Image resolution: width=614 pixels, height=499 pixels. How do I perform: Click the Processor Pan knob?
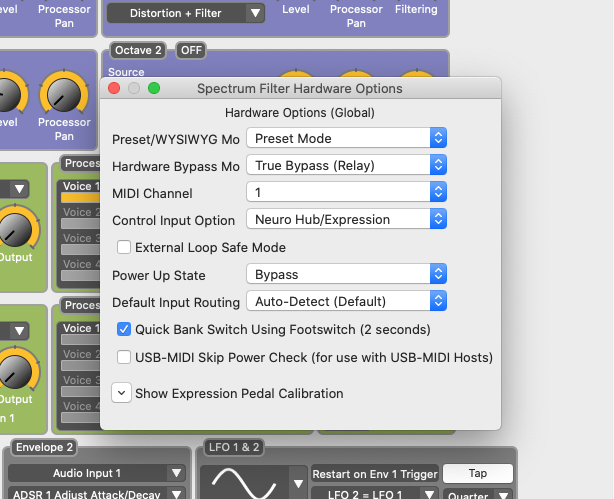point(64,94)
